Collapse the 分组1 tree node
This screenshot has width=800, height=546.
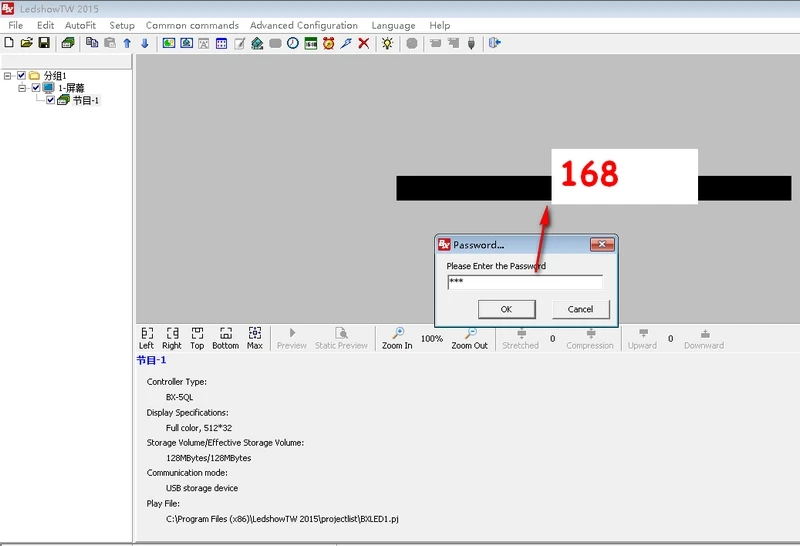[7, 76]
